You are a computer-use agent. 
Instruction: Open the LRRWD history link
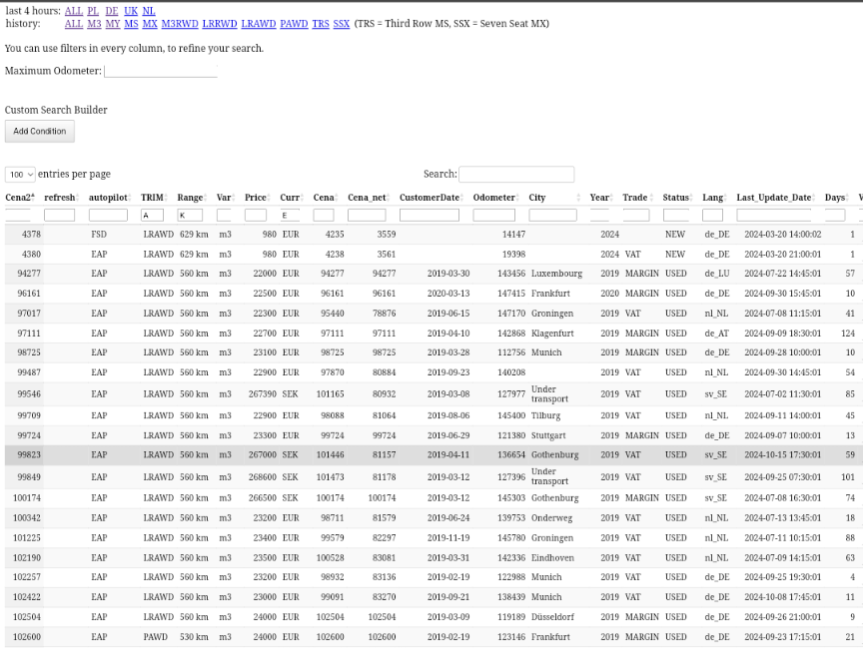pyautogui.click(x=220, y=24)
